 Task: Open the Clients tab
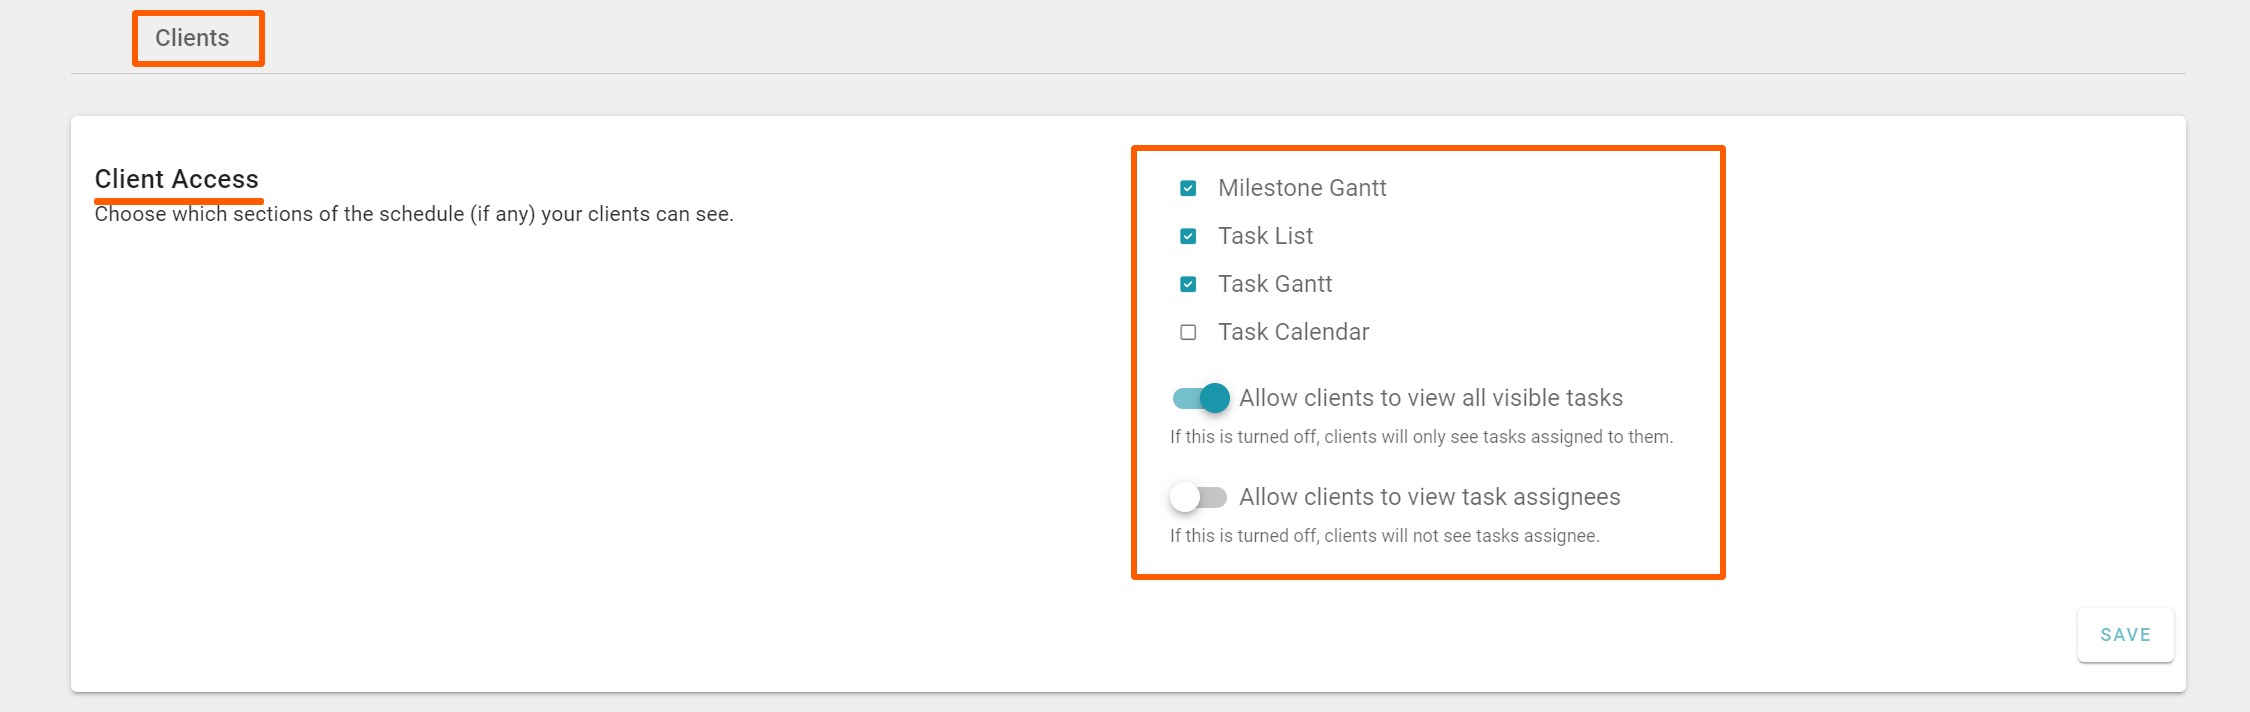192,38
